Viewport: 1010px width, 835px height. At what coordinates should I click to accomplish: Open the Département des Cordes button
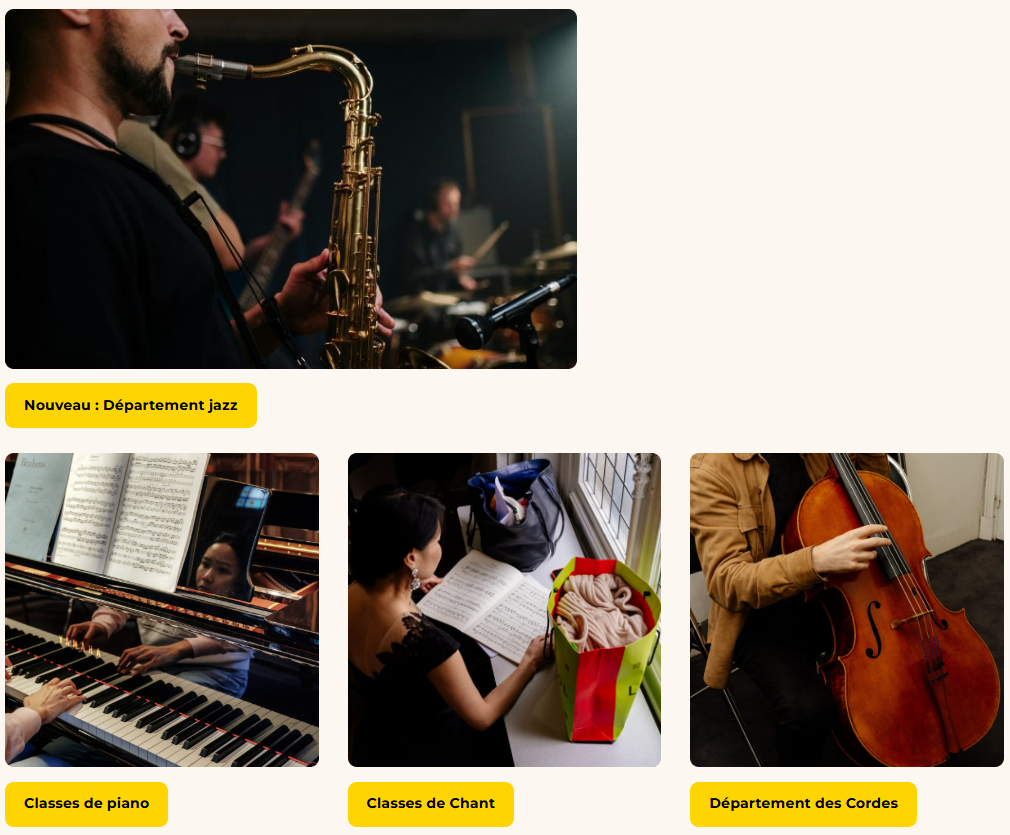(803, 804)
